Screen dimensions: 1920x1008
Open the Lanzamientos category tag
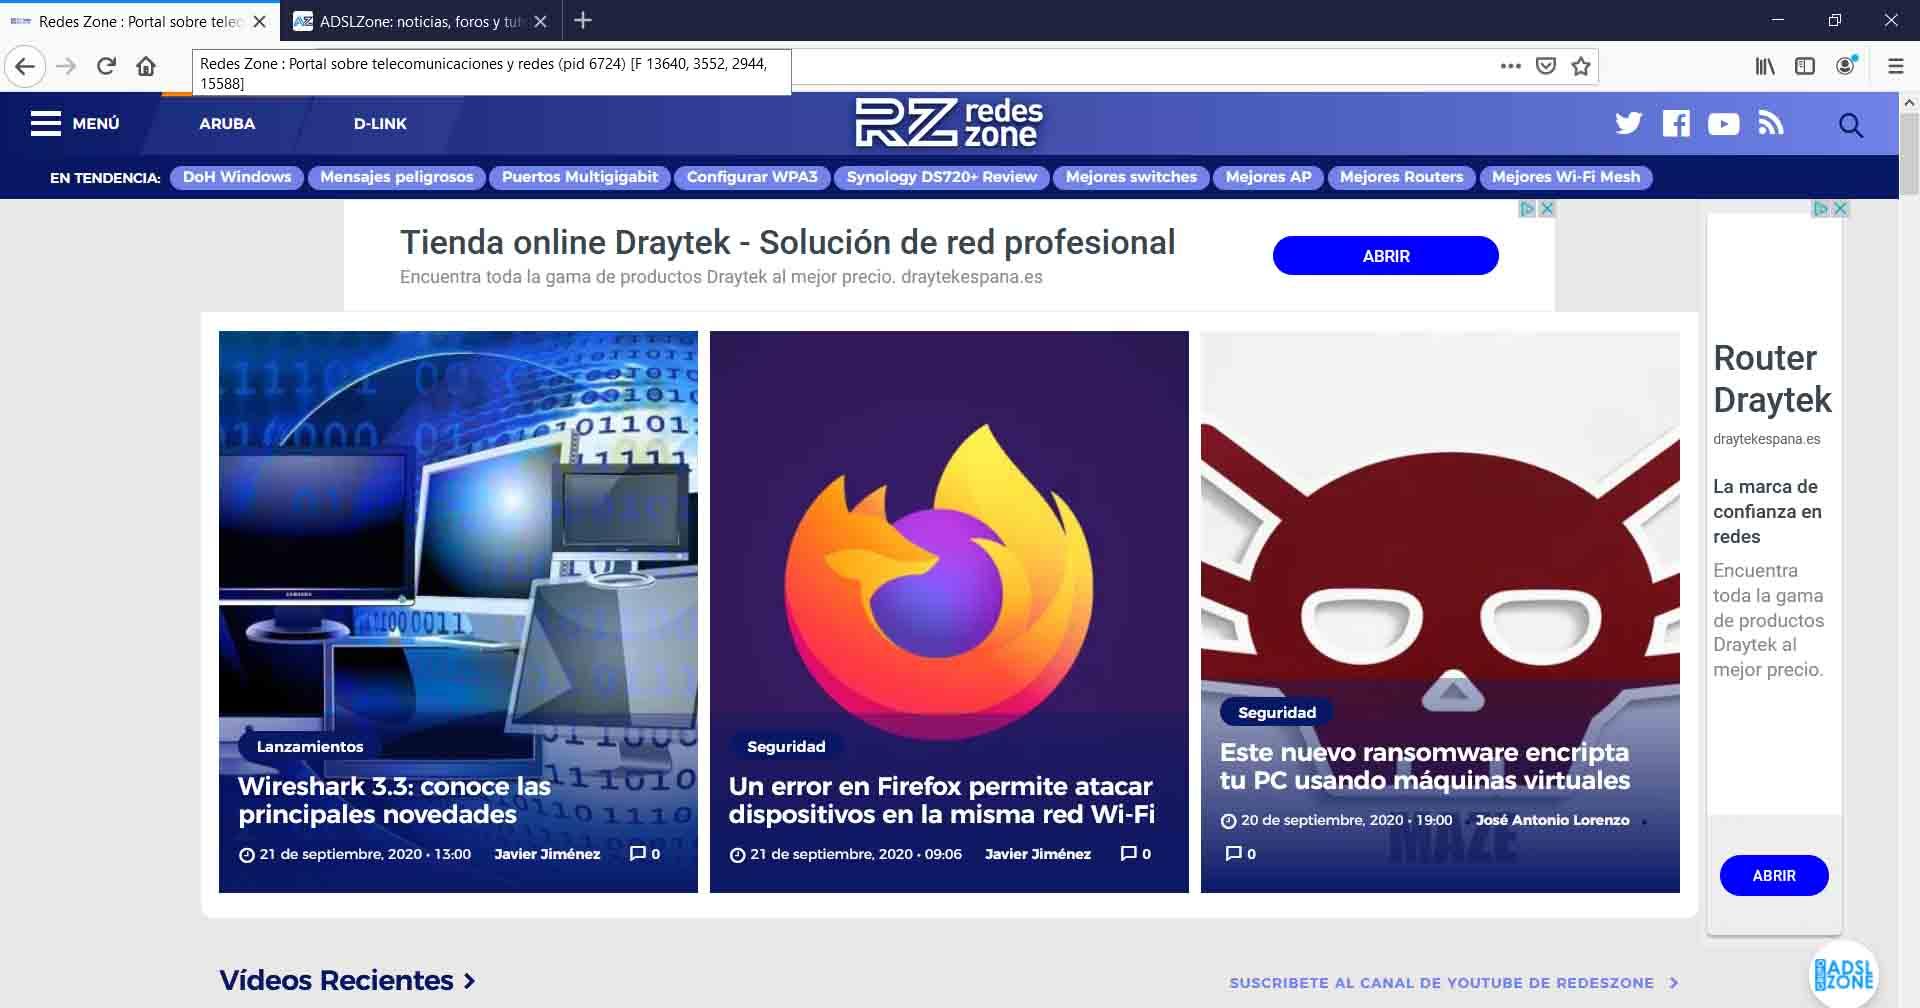(310, 746)
